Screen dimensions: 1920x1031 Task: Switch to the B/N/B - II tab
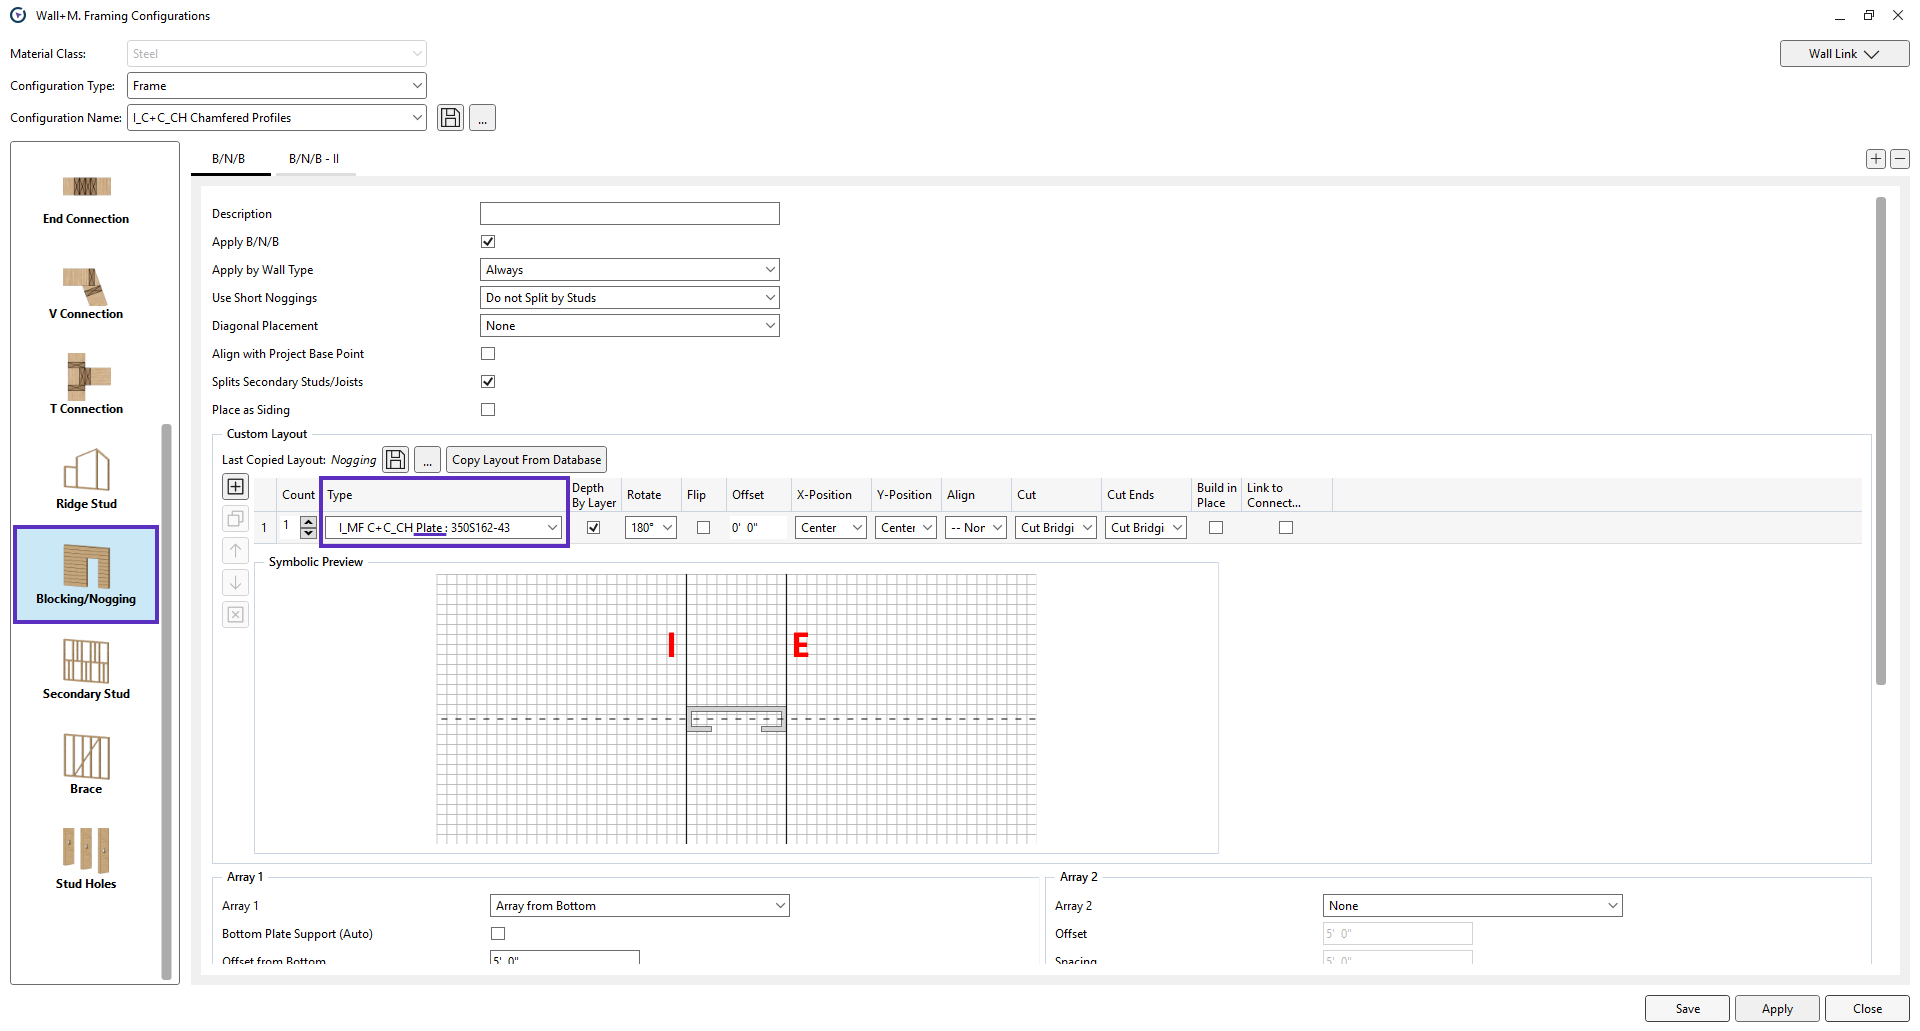point(314,159)
